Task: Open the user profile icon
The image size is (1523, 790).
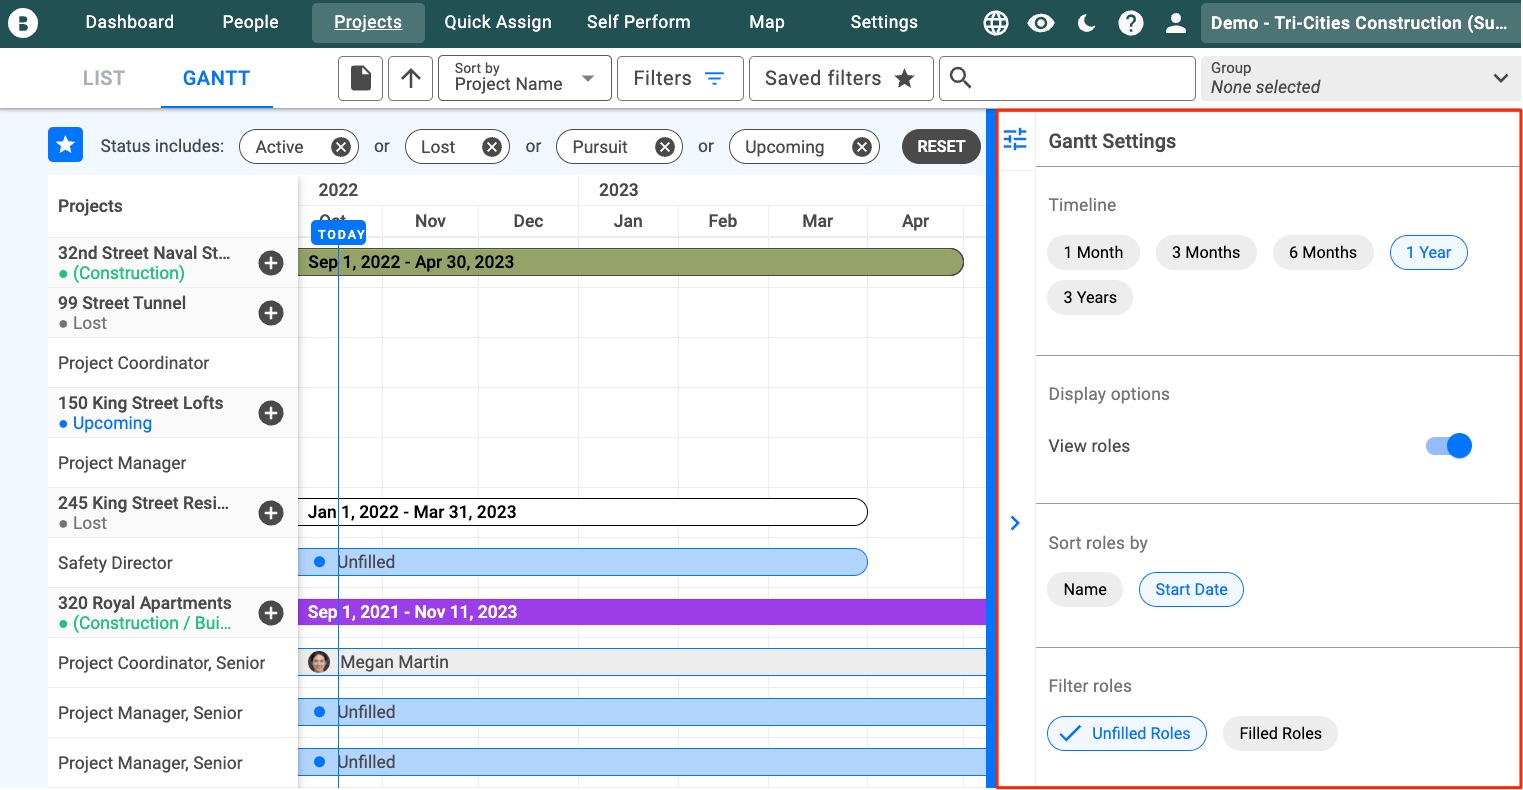Action: [1176, 23]
